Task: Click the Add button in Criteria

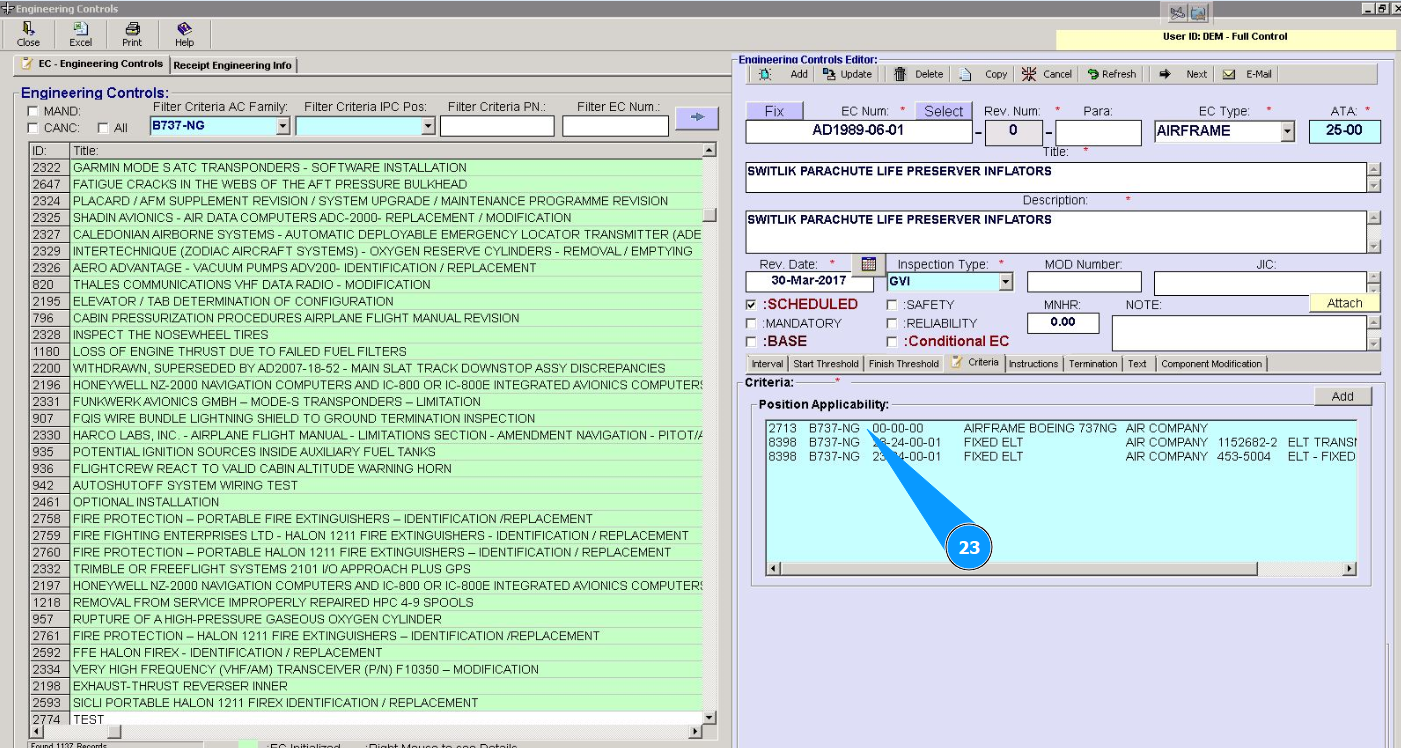Action: click(x=1342, y=397)
